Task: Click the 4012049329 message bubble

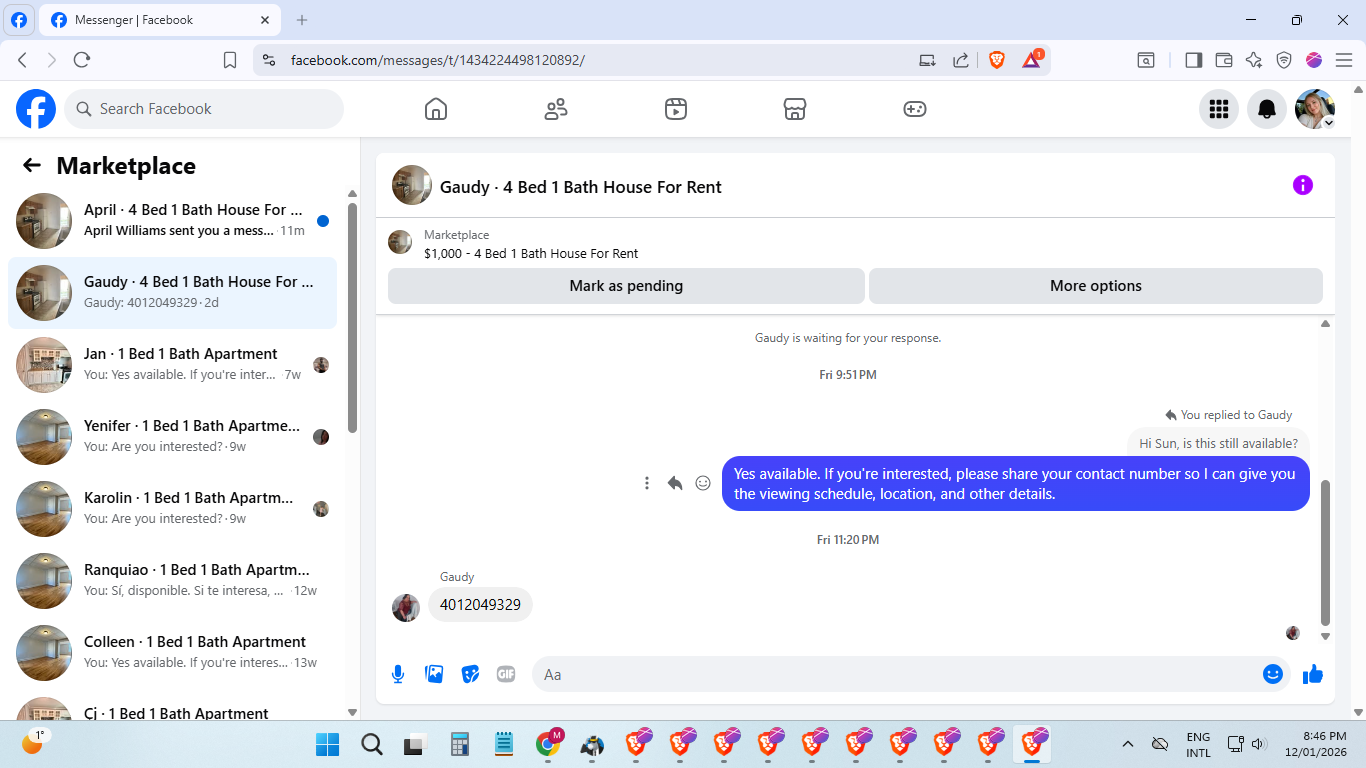Action: [x=480, y=605]
